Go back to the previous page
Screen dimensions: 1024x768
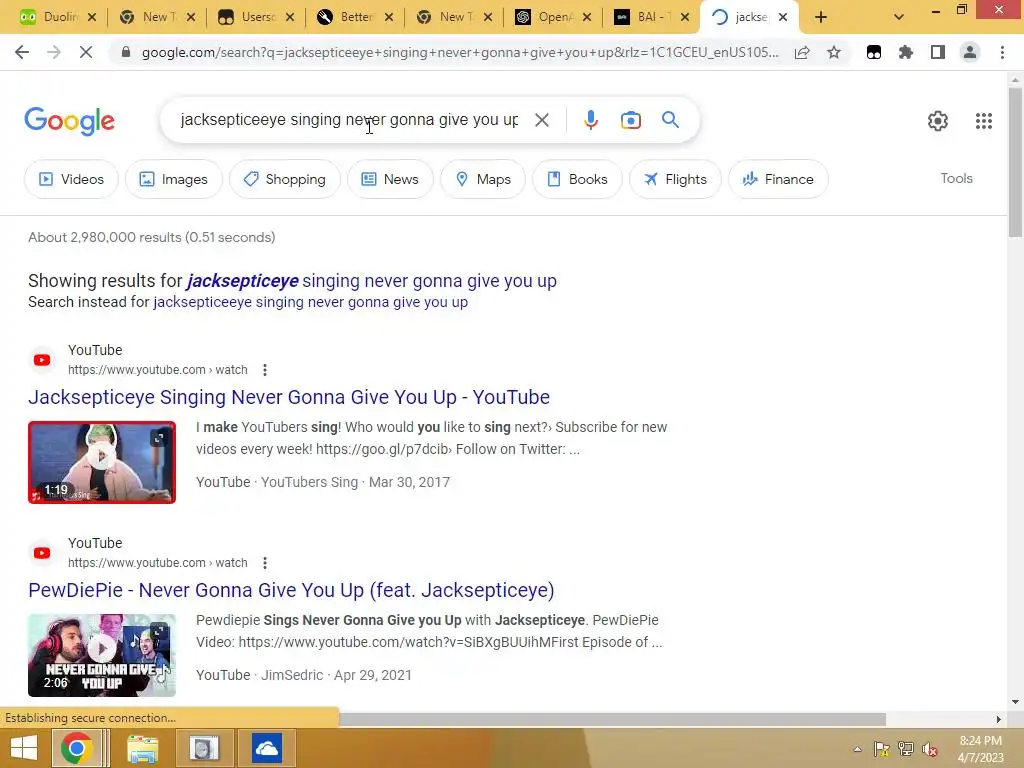click(22, 52)
